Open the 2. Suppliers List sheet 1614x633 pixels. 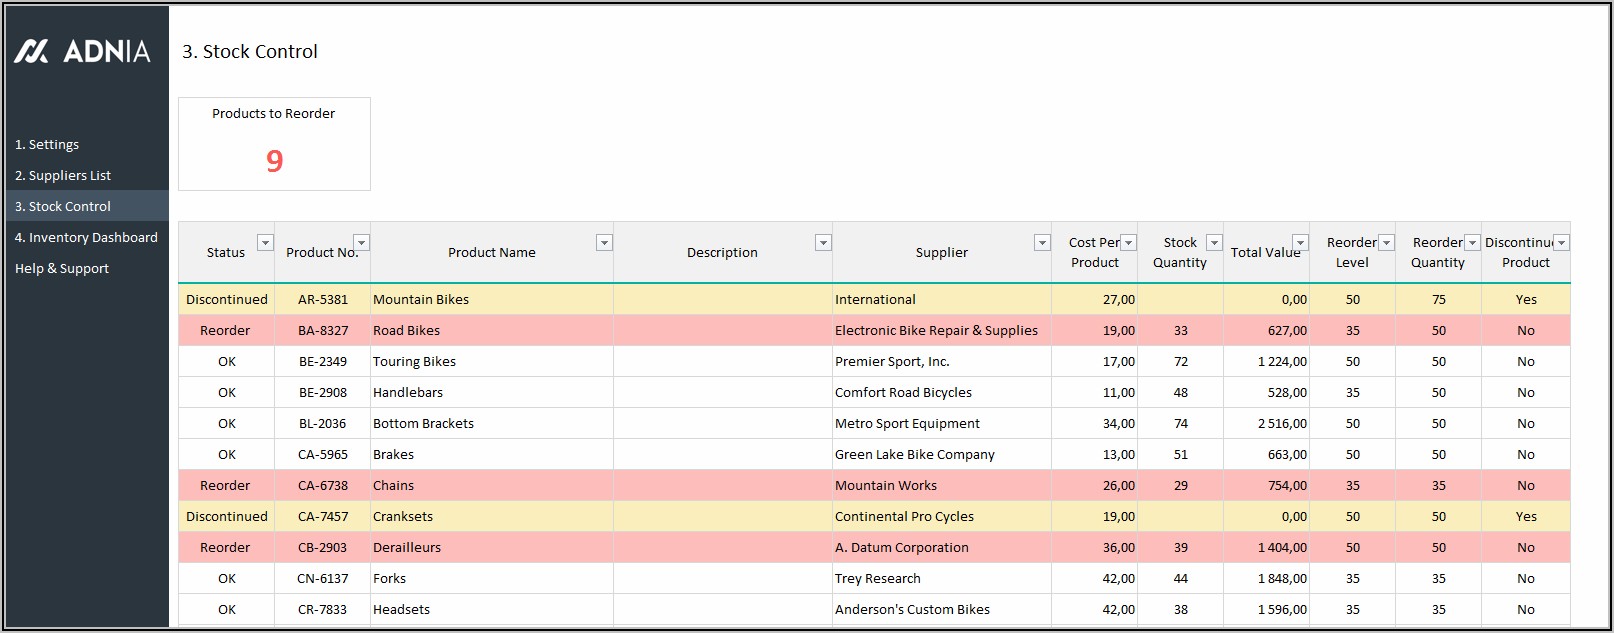point(63,175)
